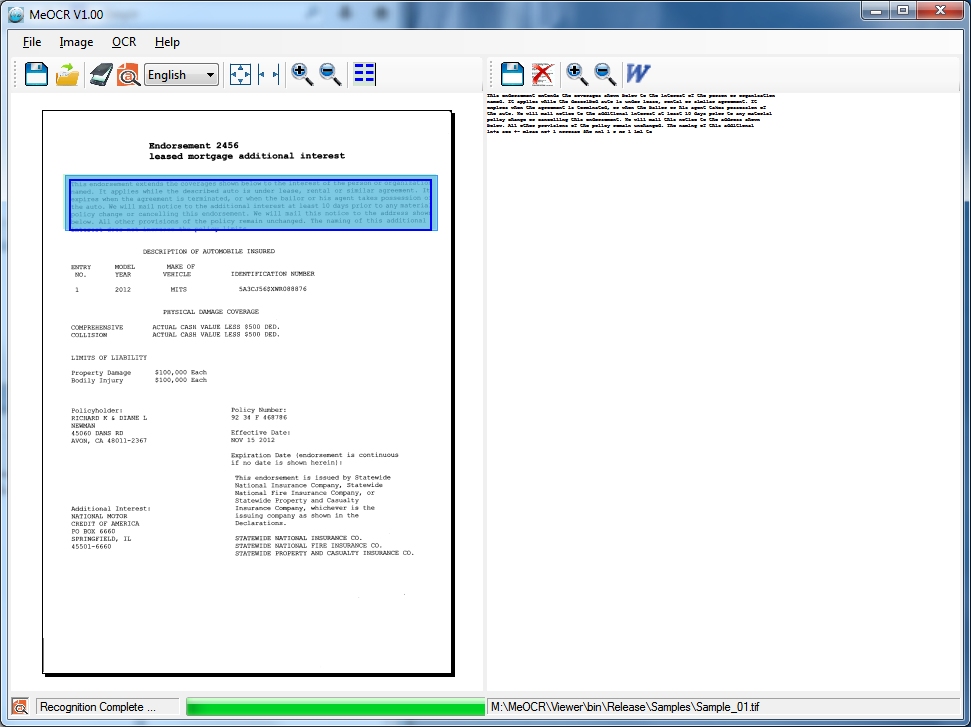The width and height of the screenshot is (971, 727).
Task: Acquire an image with the scanner icon
Action: point(100,74)
